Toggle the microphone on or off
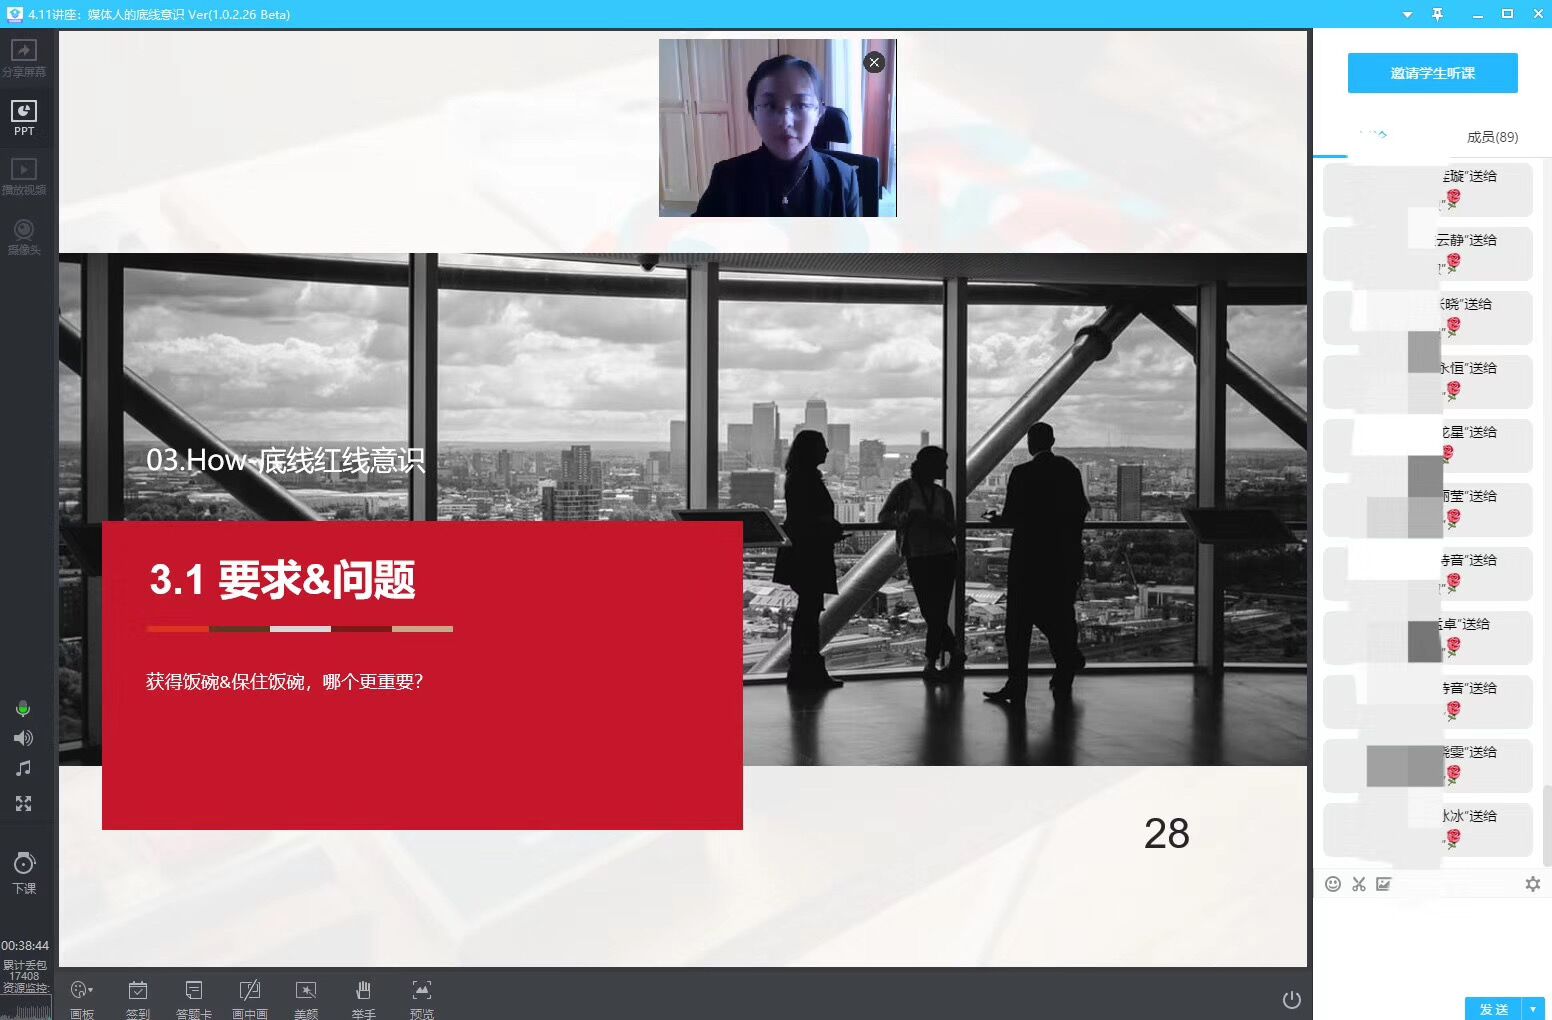The height and width of the screenshot is (1020, 1552). 23,709
